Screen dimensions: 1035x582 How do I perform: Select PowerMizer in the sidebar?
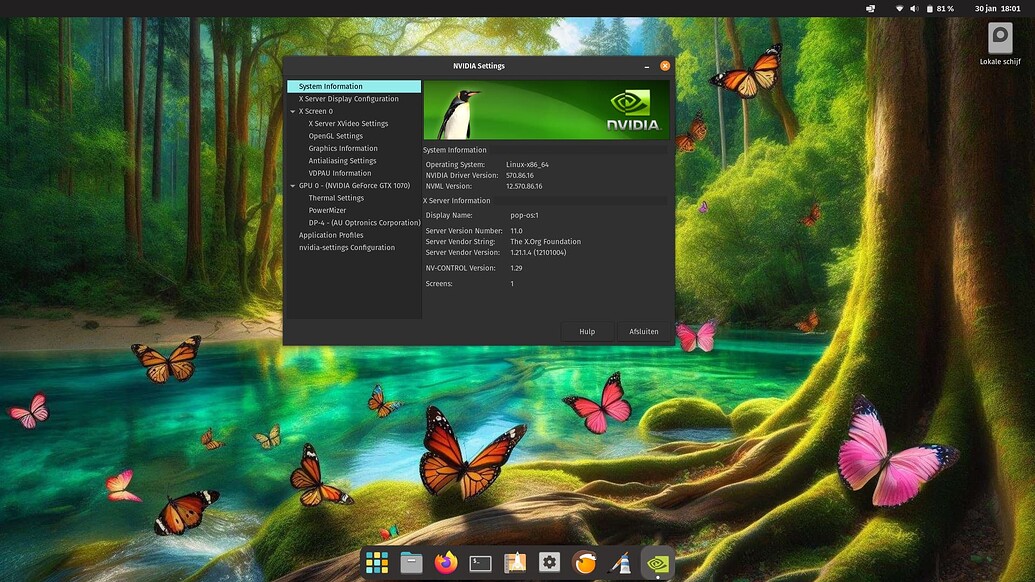point(325,210)
